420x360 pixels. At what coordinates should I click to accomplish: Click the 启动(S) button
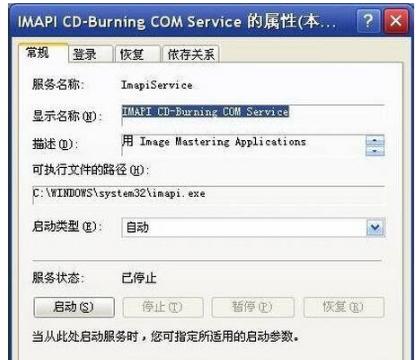click(x=74, y=307)
